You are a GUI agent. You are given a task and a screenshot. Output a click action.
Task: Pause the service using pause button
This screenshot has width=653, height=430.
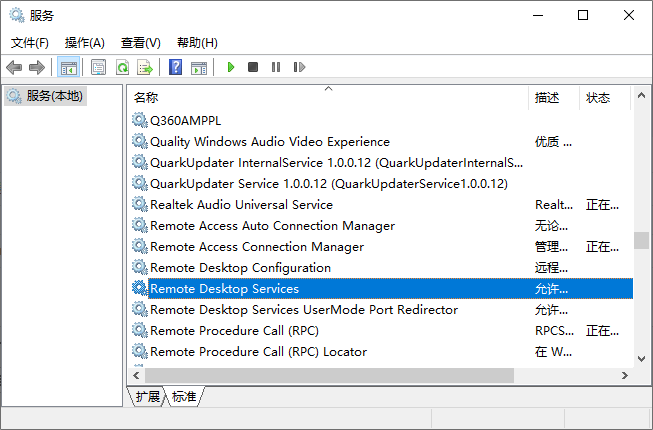(276, 67)
